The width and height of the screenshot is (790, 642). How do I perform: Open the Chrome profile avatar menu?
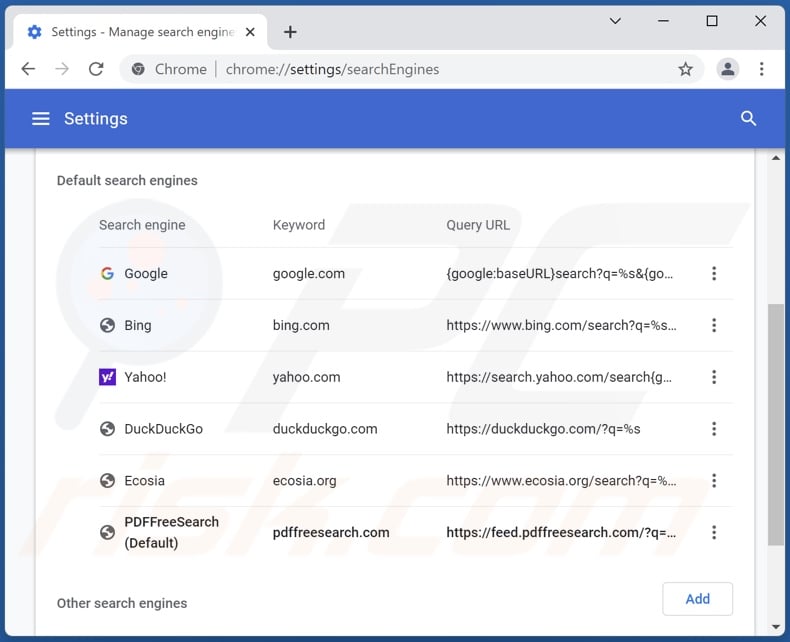pyautogui.click(x=728, y=69)
